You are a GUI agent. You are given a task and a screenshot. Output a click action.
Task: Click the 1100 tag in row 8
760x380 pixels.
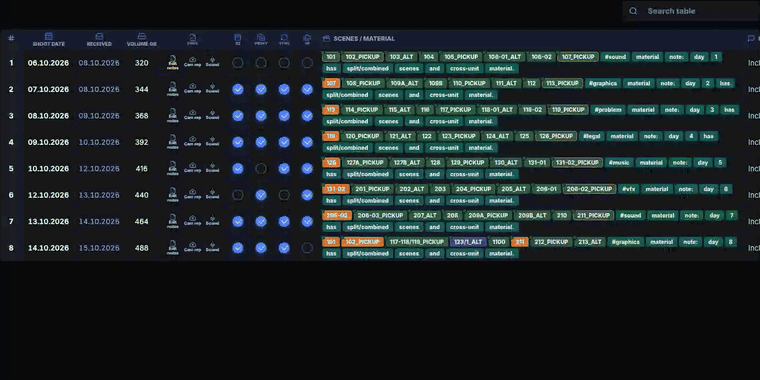498,242
